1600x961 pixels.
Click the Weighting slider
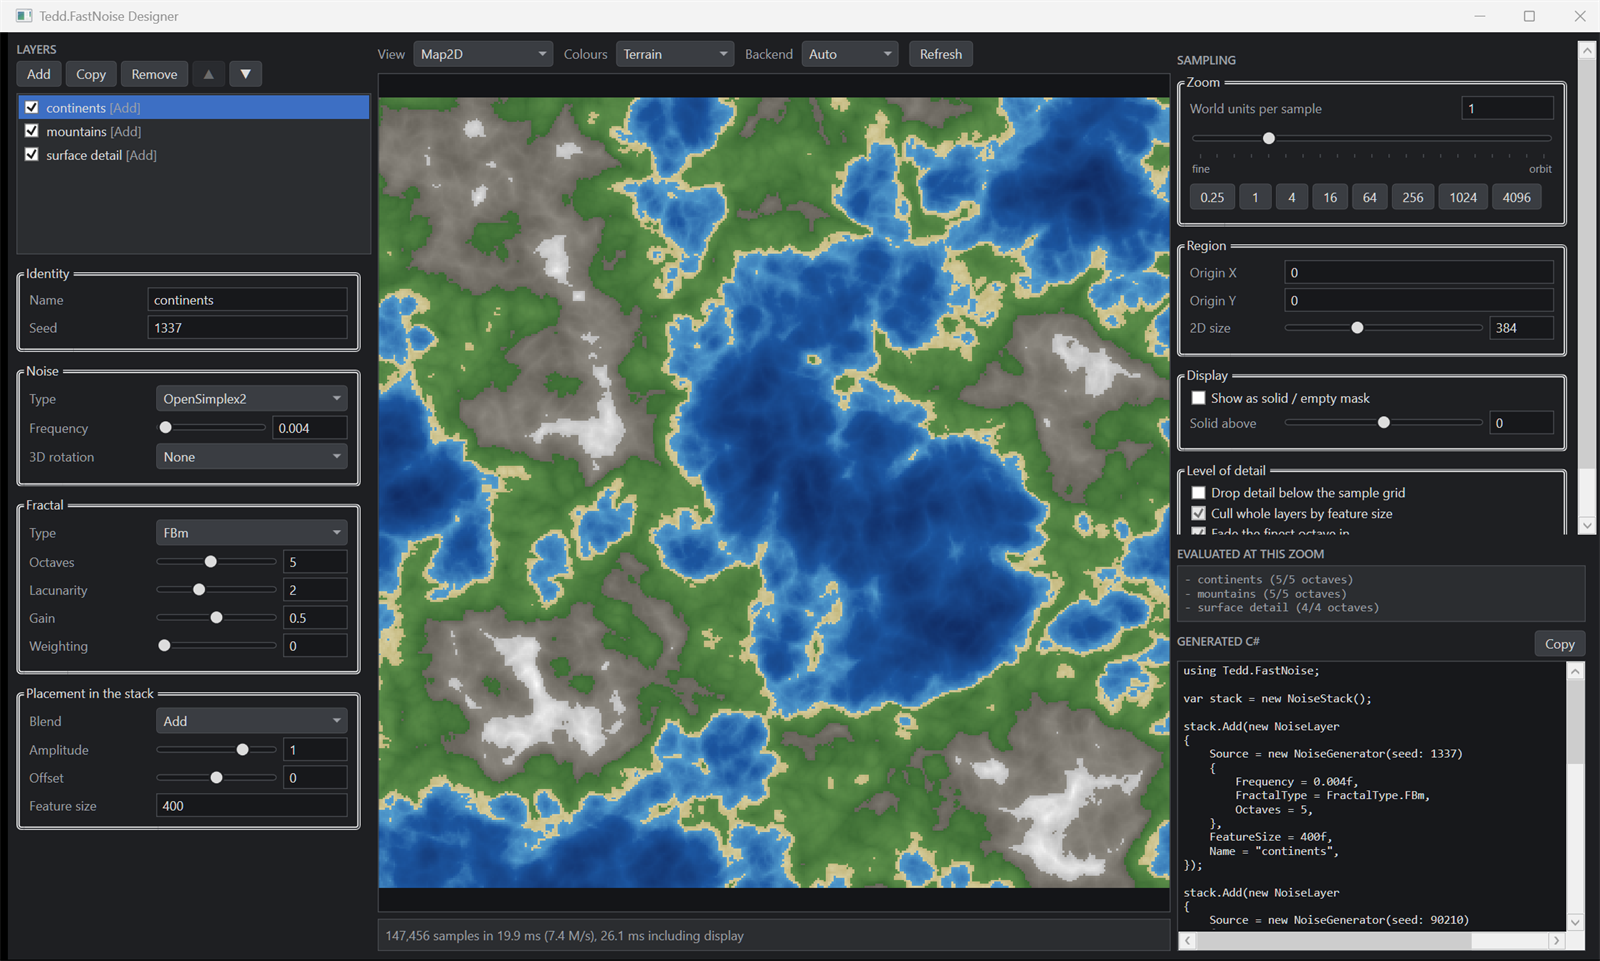coord(216,646)
